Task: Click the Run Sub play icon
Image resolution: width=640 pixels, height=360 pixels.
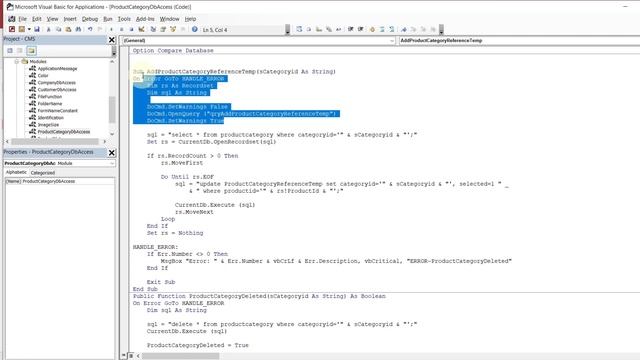Action: click(111, 29)
